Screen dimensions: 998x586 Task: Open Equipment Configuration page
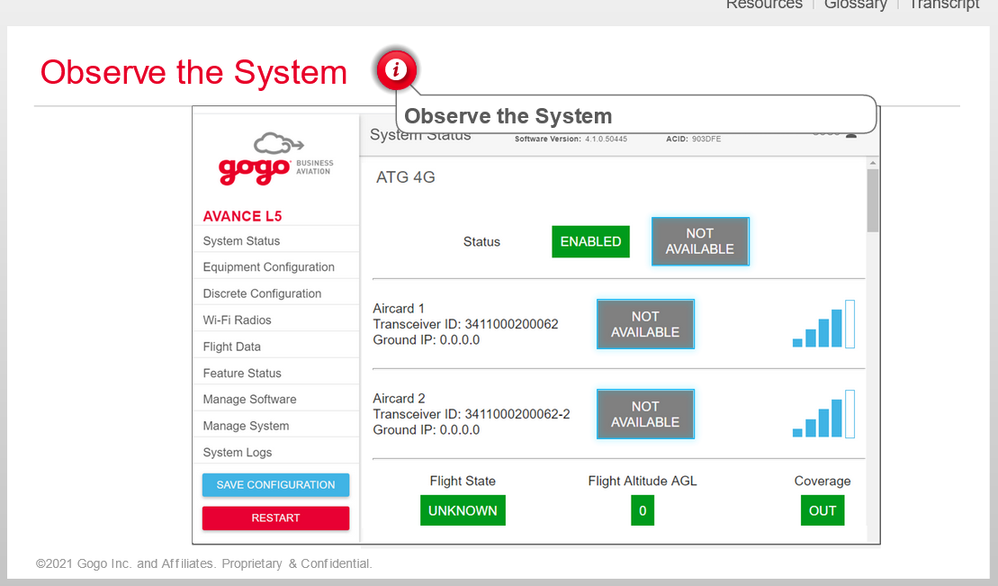268,267
